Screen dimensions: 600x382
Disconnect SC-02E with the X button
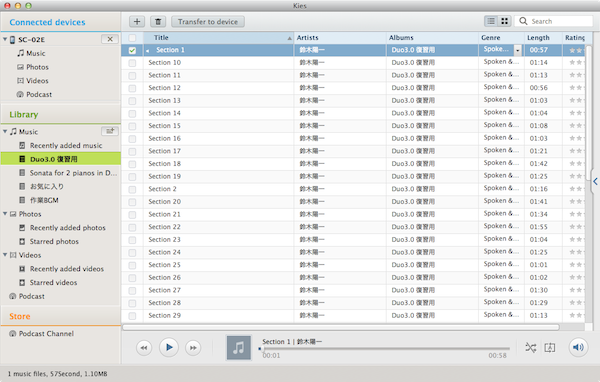110,39
